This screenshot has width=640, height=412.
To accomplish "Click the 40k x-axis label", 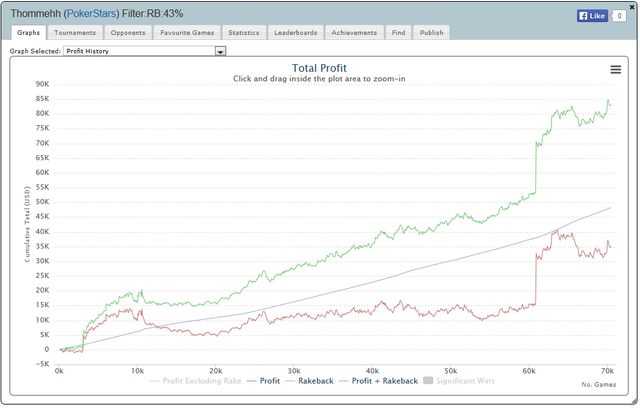I will coord(372,371).
